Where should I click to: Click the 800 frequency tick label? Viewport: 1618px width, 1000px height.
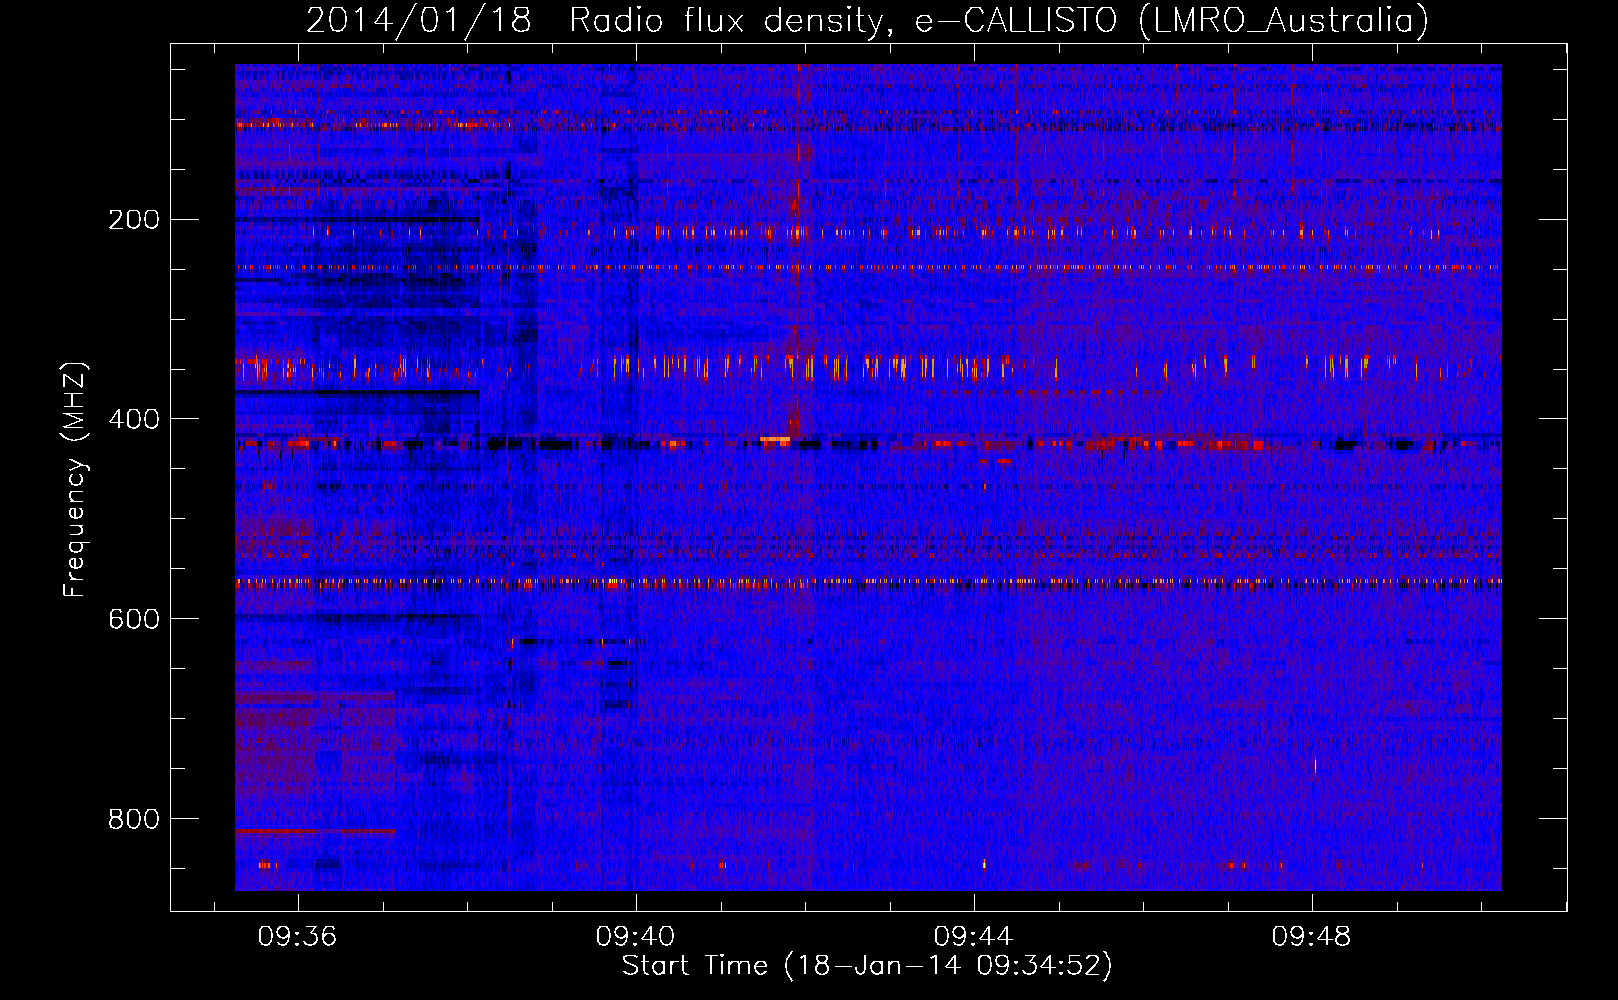(134, 819)
